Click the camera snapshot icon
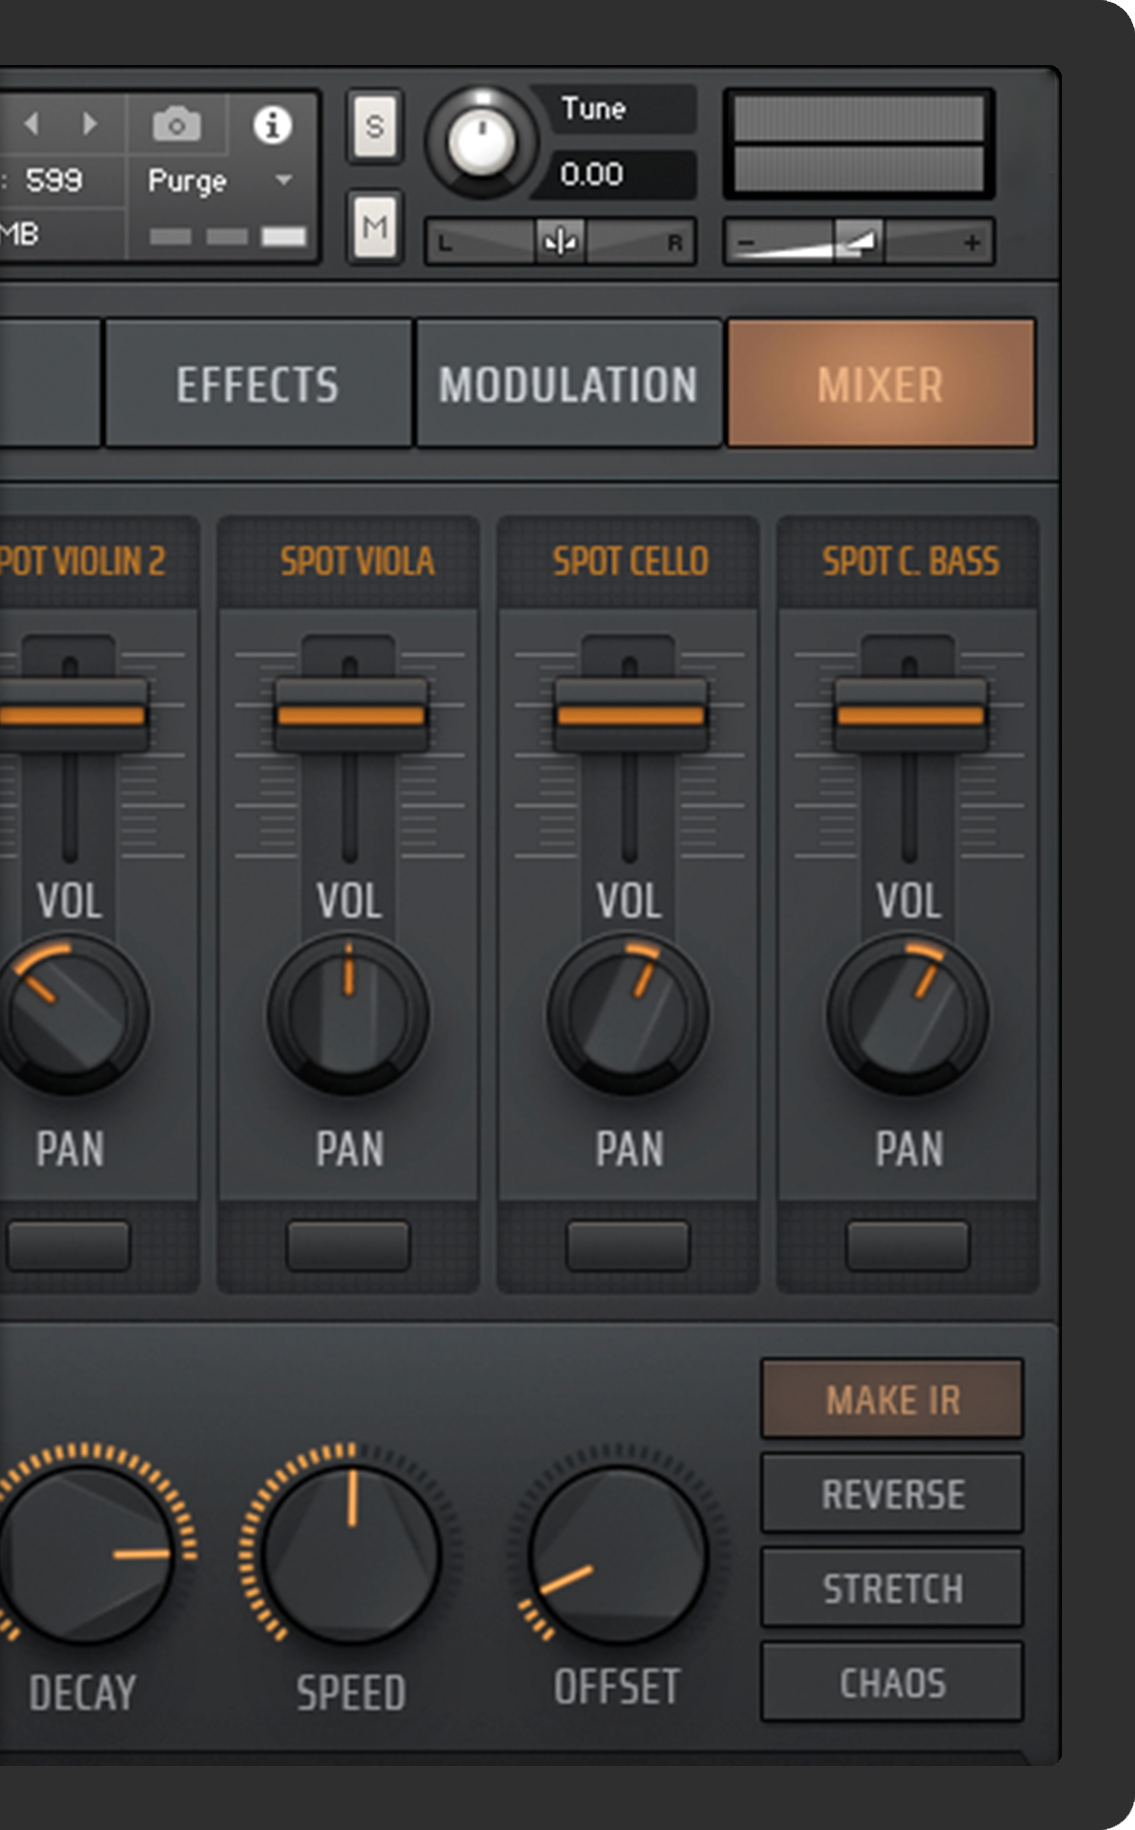 (176, 125)
